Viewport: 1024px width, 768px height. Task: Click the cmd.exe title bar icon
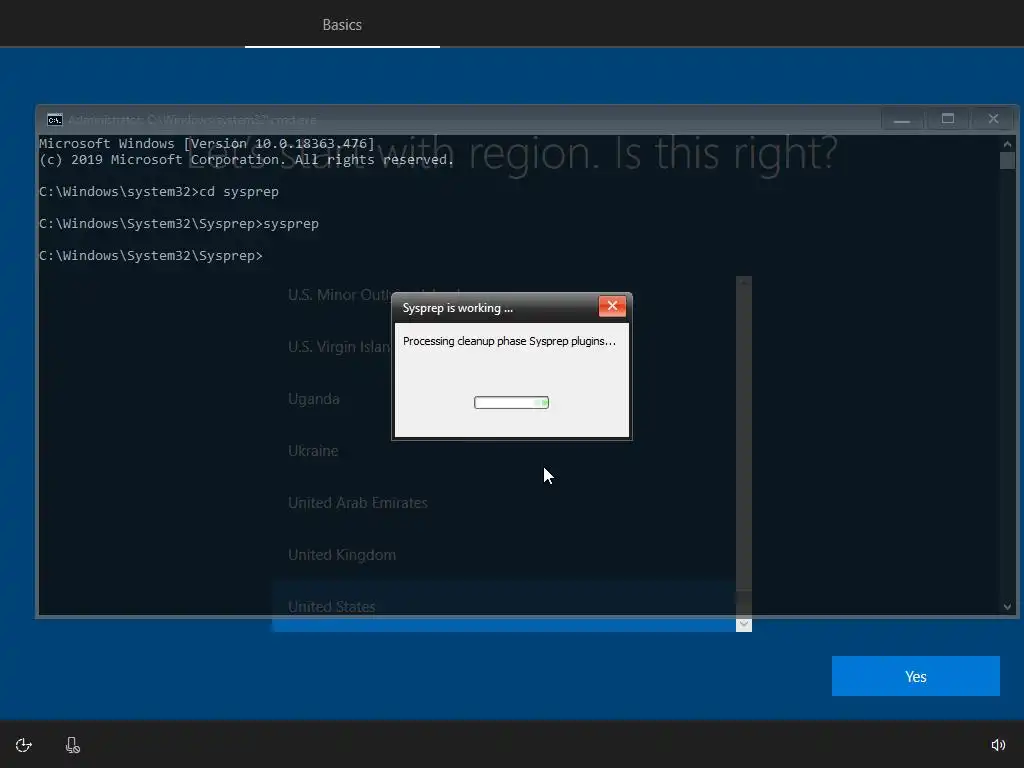55,120
